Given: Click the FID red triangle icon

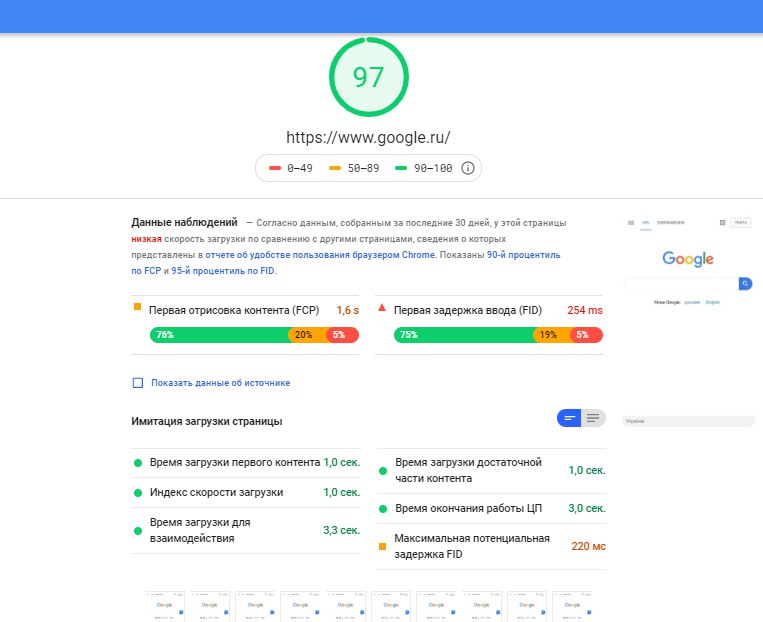Looking at the screenshot, I should [382, 307].
